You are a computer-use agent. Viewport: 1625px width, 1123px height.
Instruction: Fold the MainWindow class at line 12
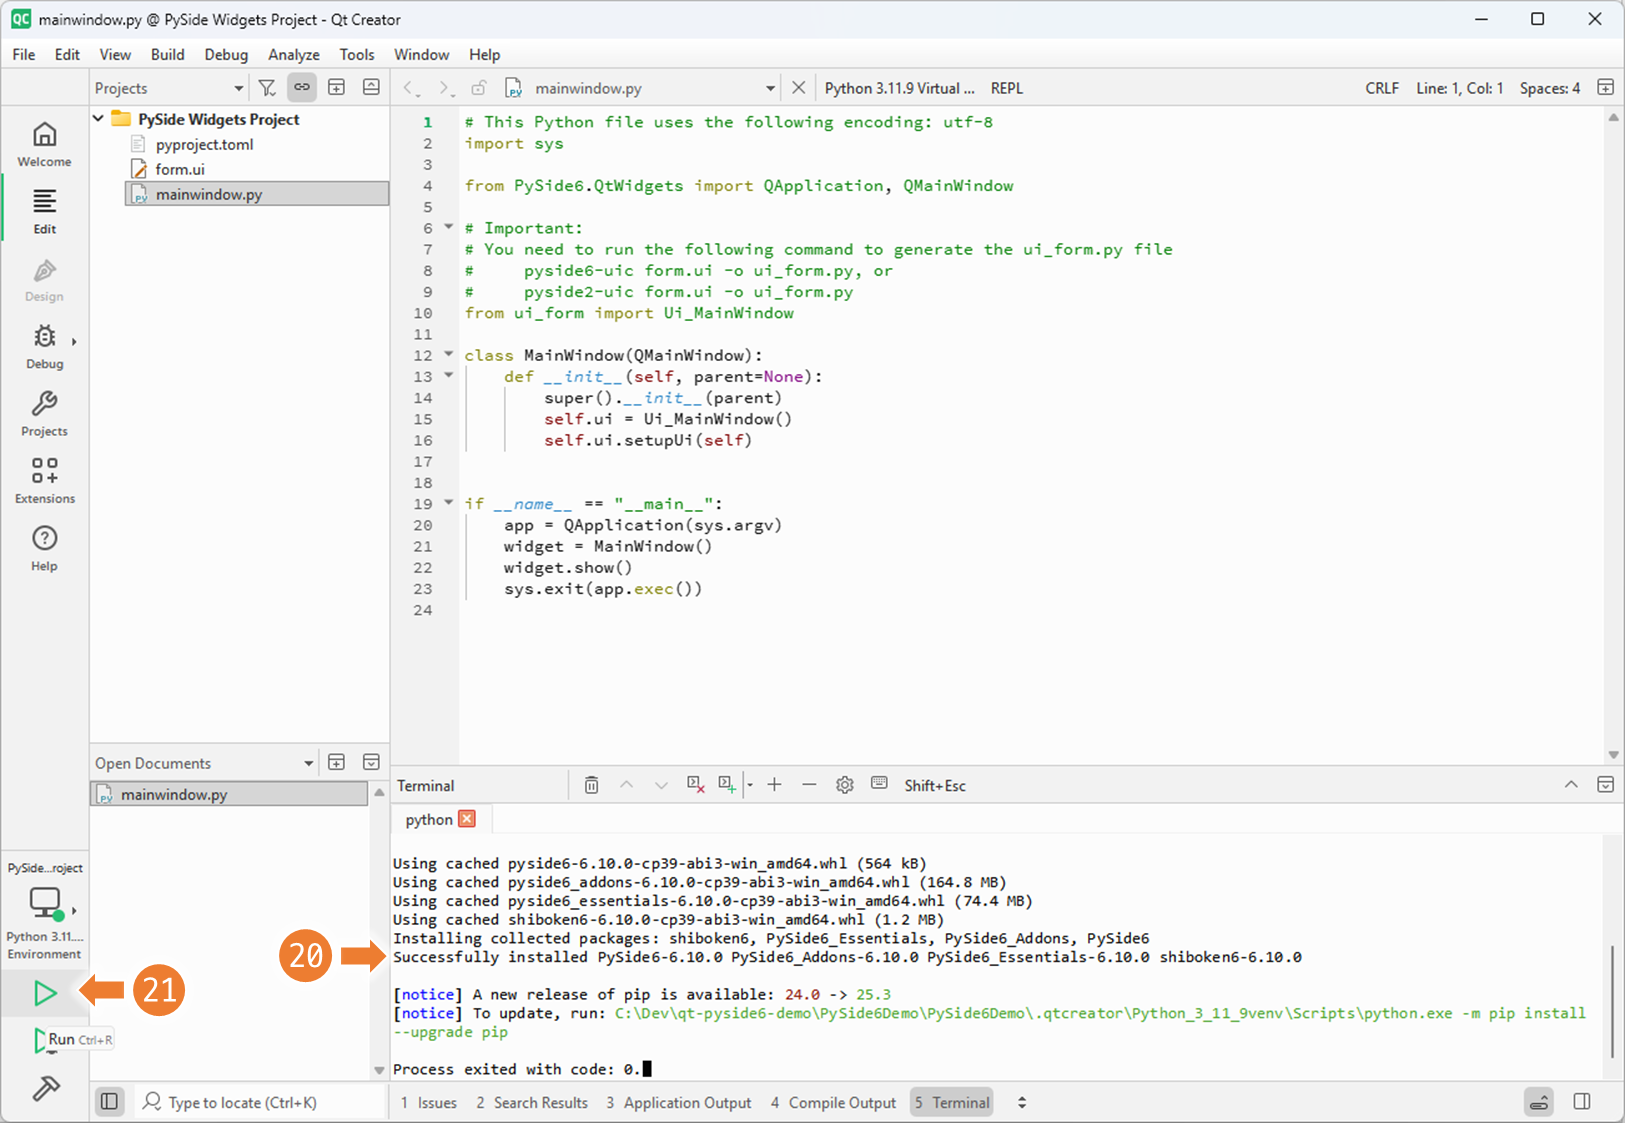(x=449, y=355)
